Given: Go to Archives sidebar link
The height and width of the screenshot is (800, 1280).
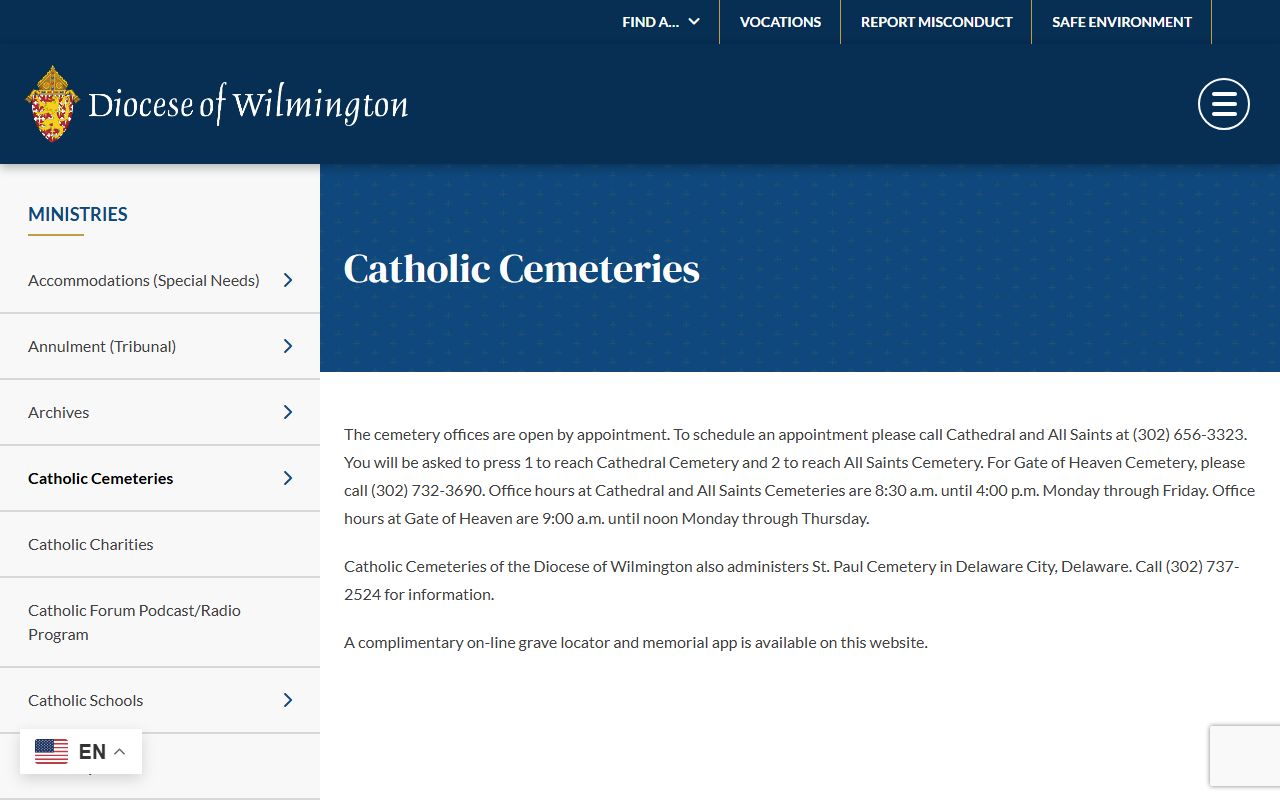Looking at the screenshot, I should pyautogui.click(x=59, y=412).
